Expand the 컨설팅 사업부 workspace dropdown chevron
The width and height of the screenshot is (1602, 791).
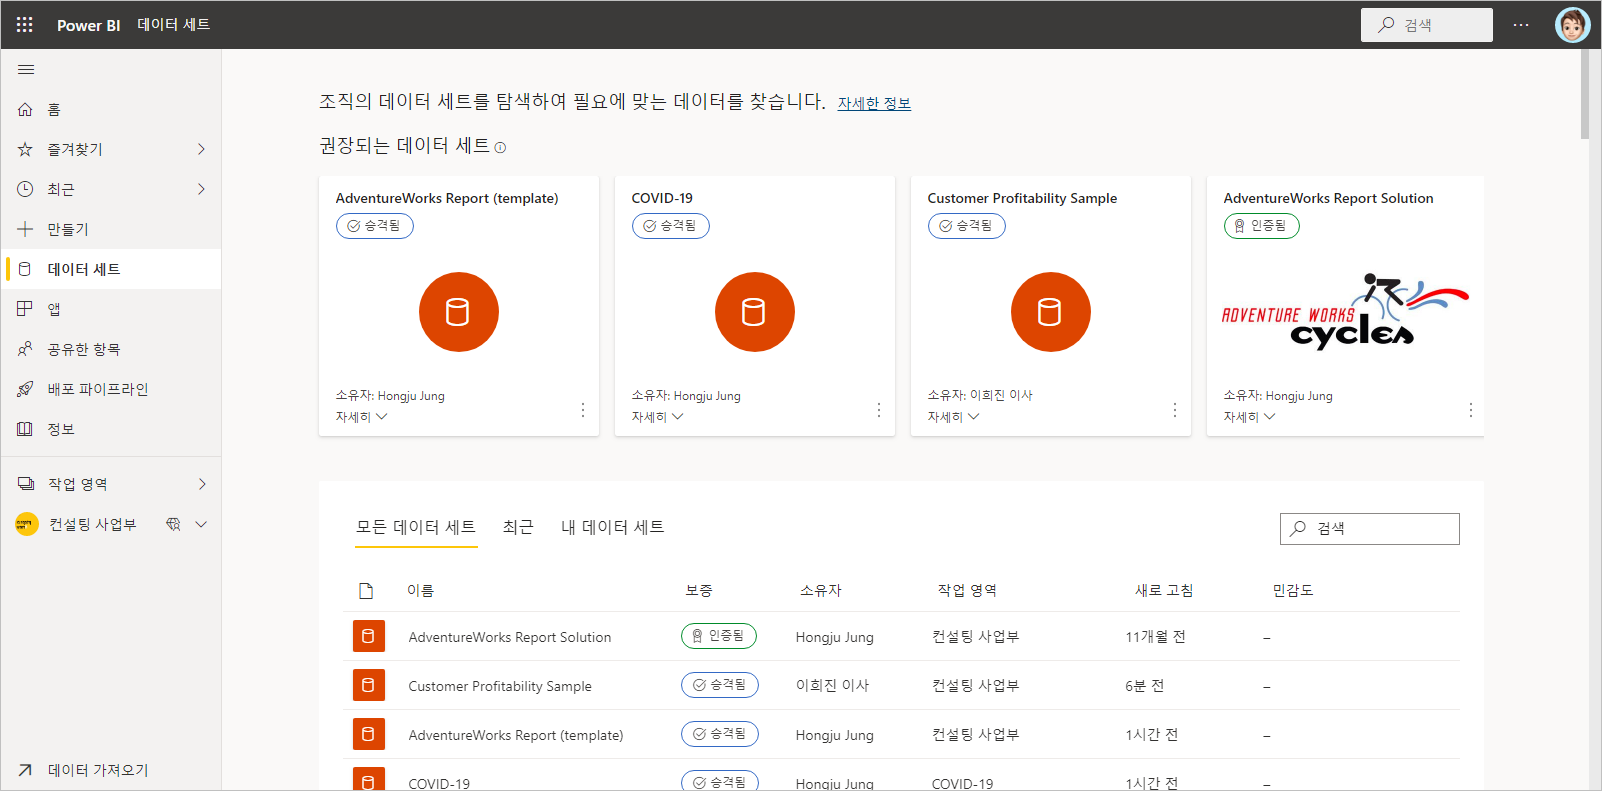pyautogui.click(x=201, y=524)
